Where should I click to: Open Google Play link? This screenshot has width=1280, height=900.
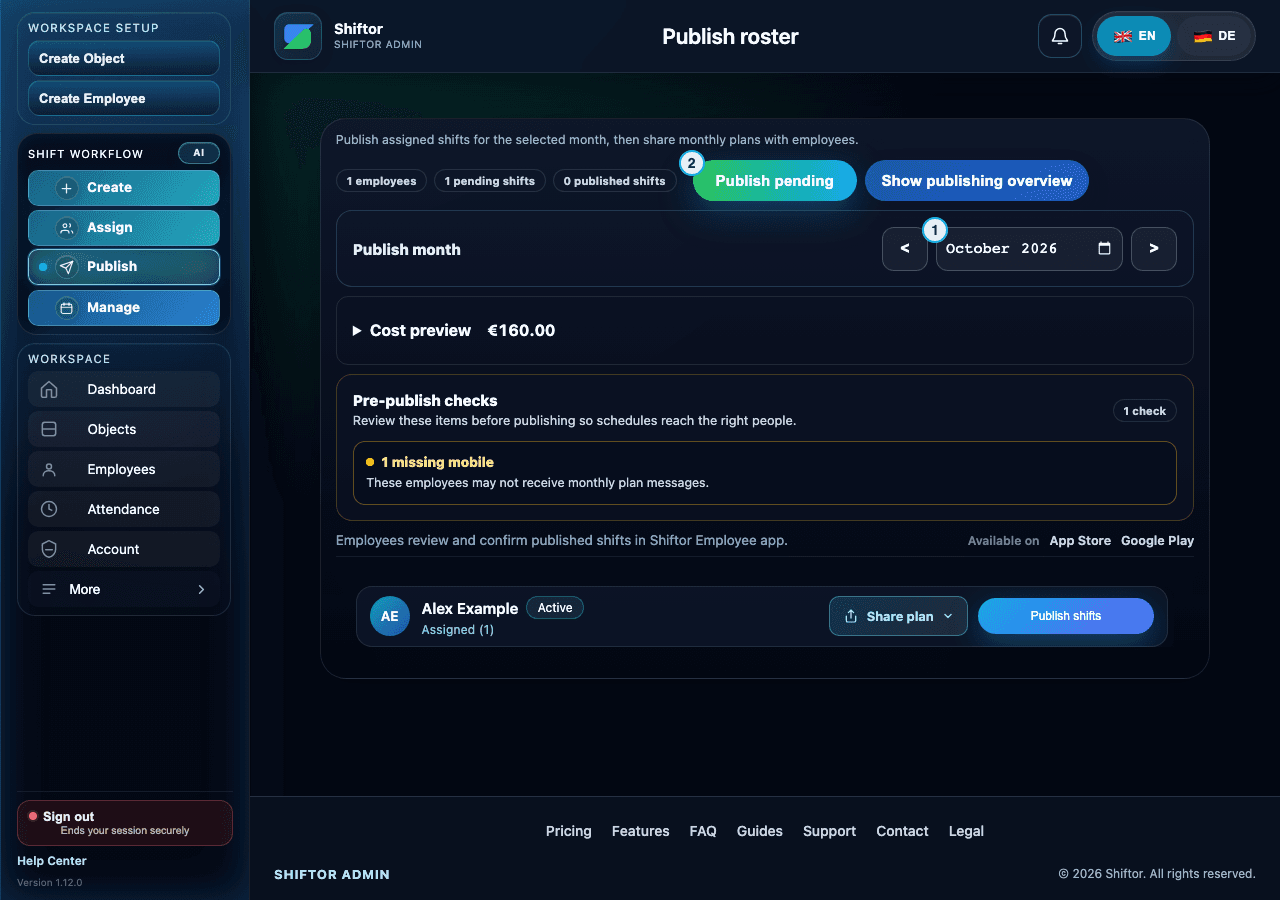click(1157, 541)
